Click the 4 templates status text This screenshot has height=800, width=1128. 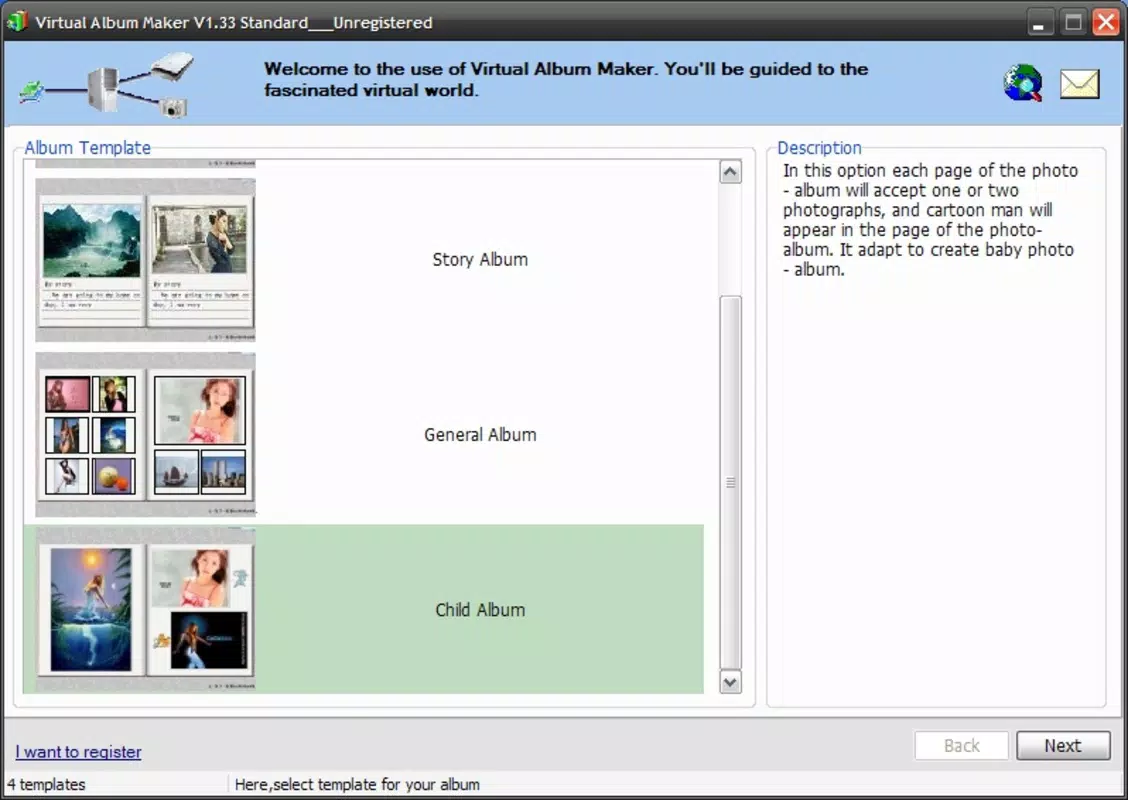(46, 784)
